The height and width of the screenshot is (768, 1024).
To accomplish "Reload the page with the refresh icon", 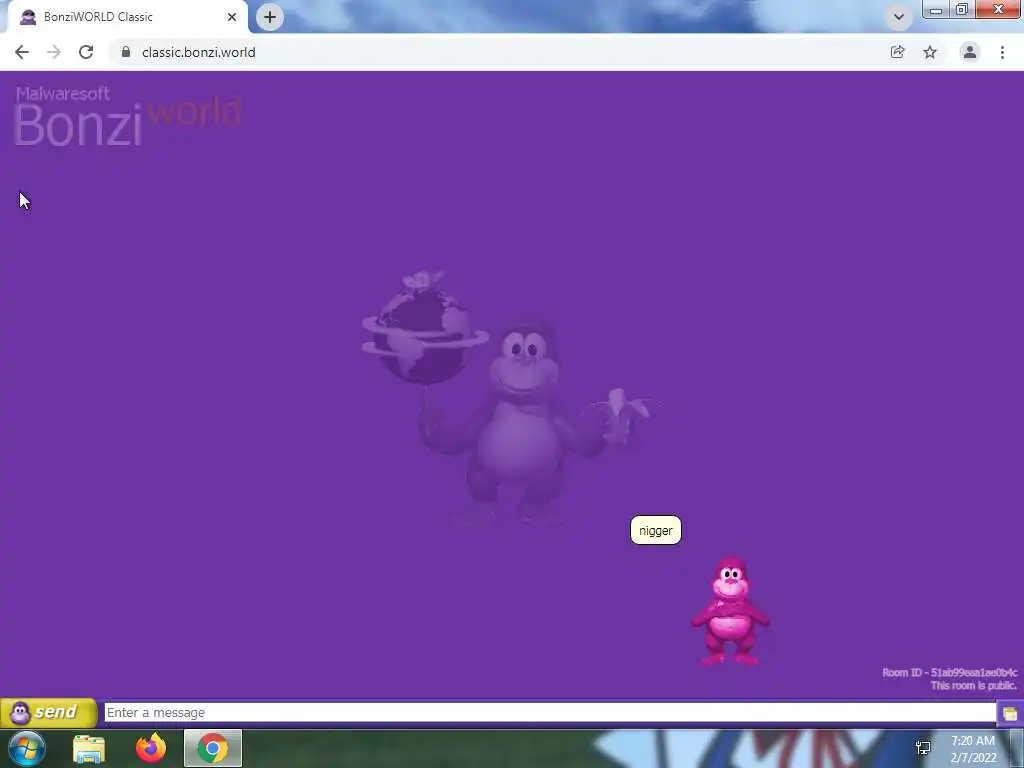I will point(86,52).
